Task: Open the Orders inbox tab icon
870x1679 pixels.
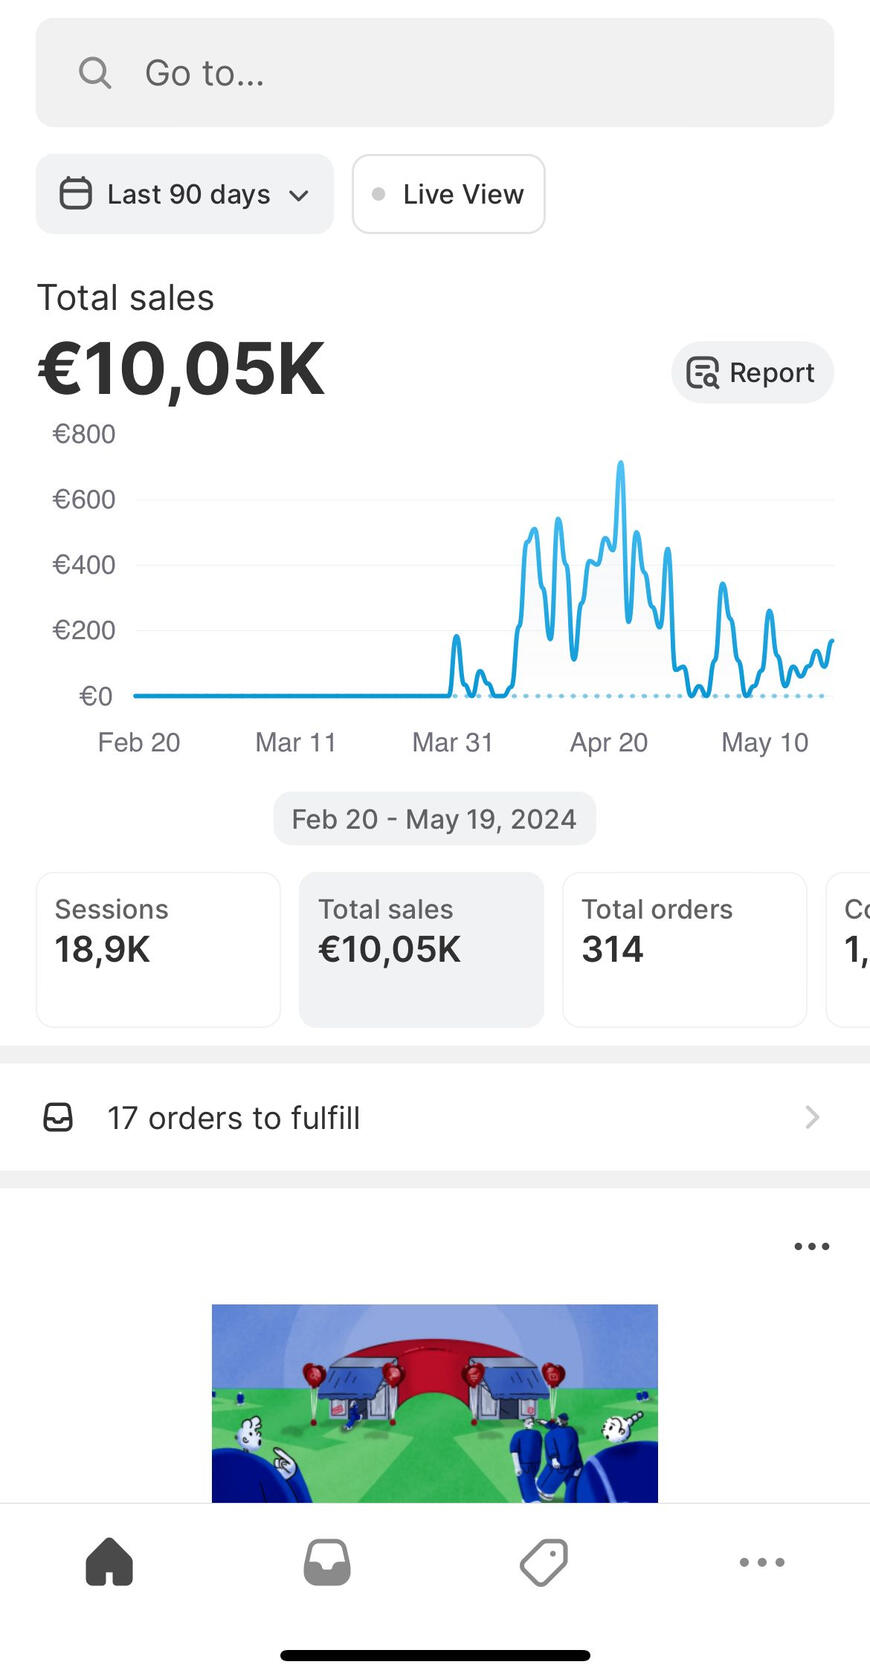Action: click(x=327, y=1562)
